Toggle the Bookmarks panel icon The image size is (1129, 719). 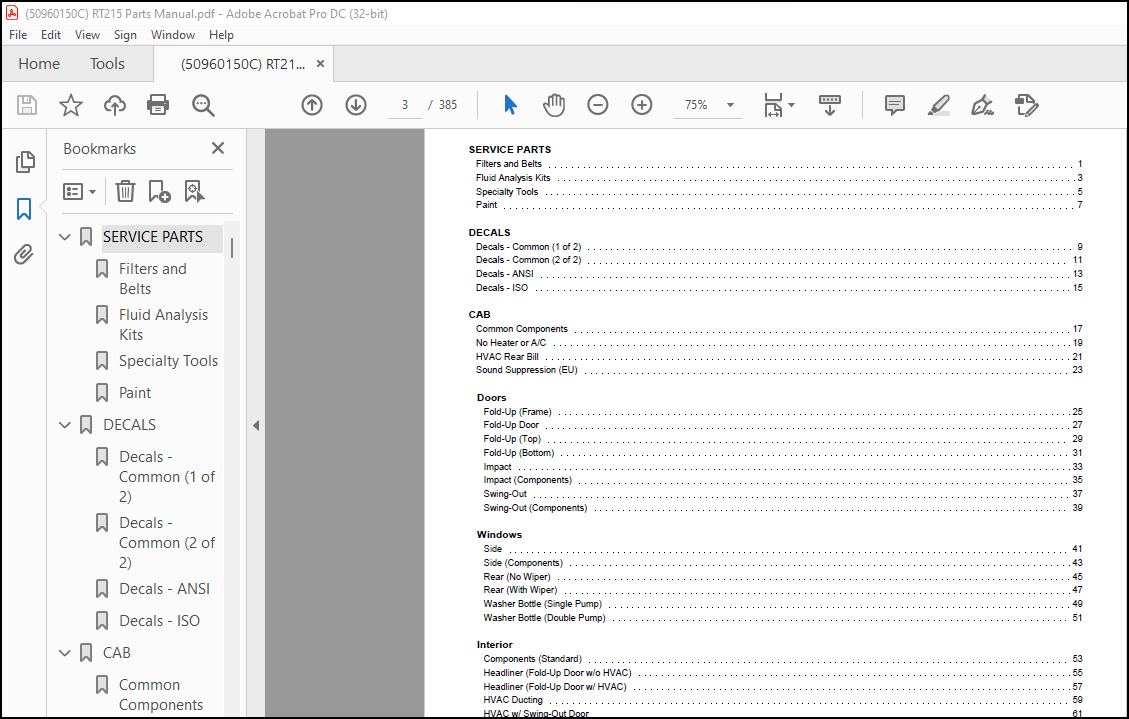[x=24, y=209]
